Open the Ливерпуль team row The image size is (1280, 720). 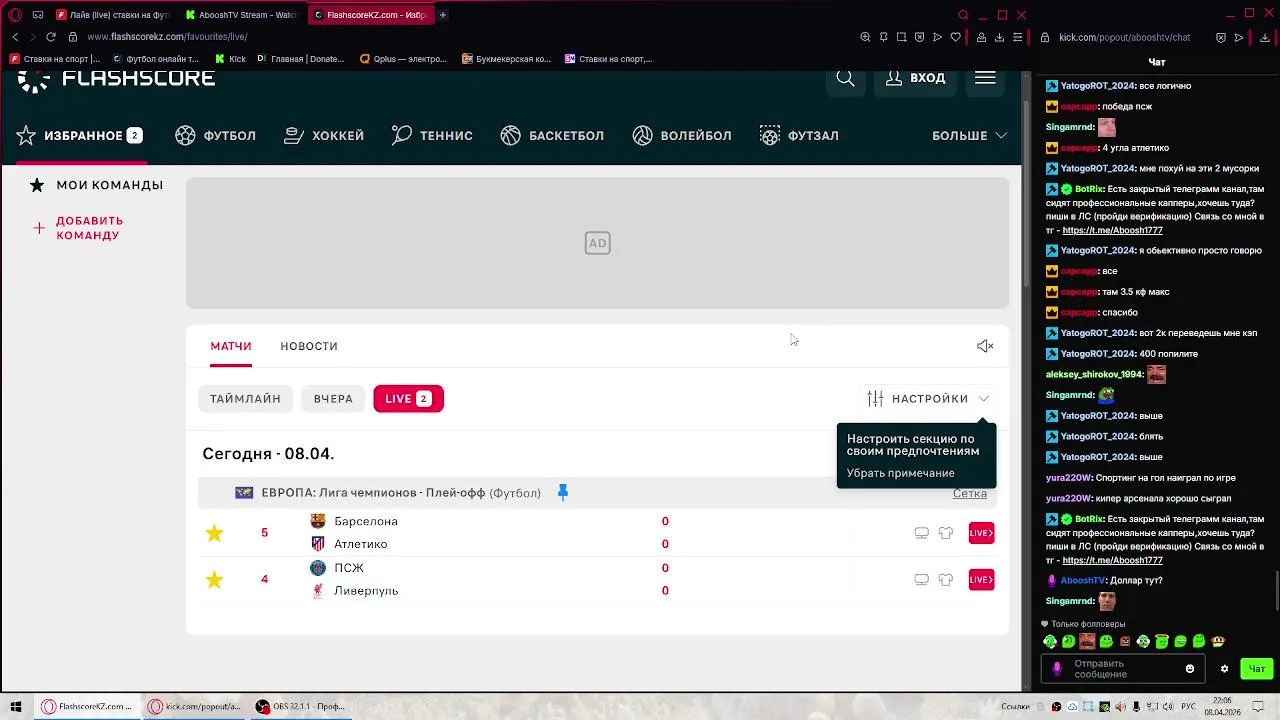click(366, 591)
